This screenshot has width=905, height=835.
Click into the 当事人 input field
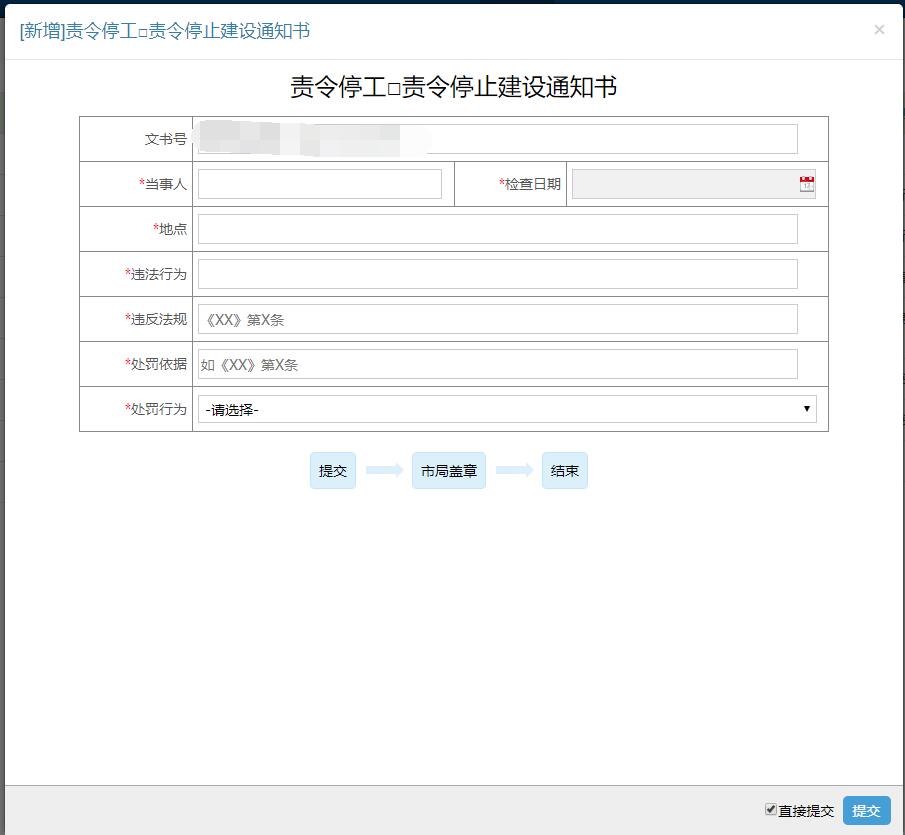[319, 184]
